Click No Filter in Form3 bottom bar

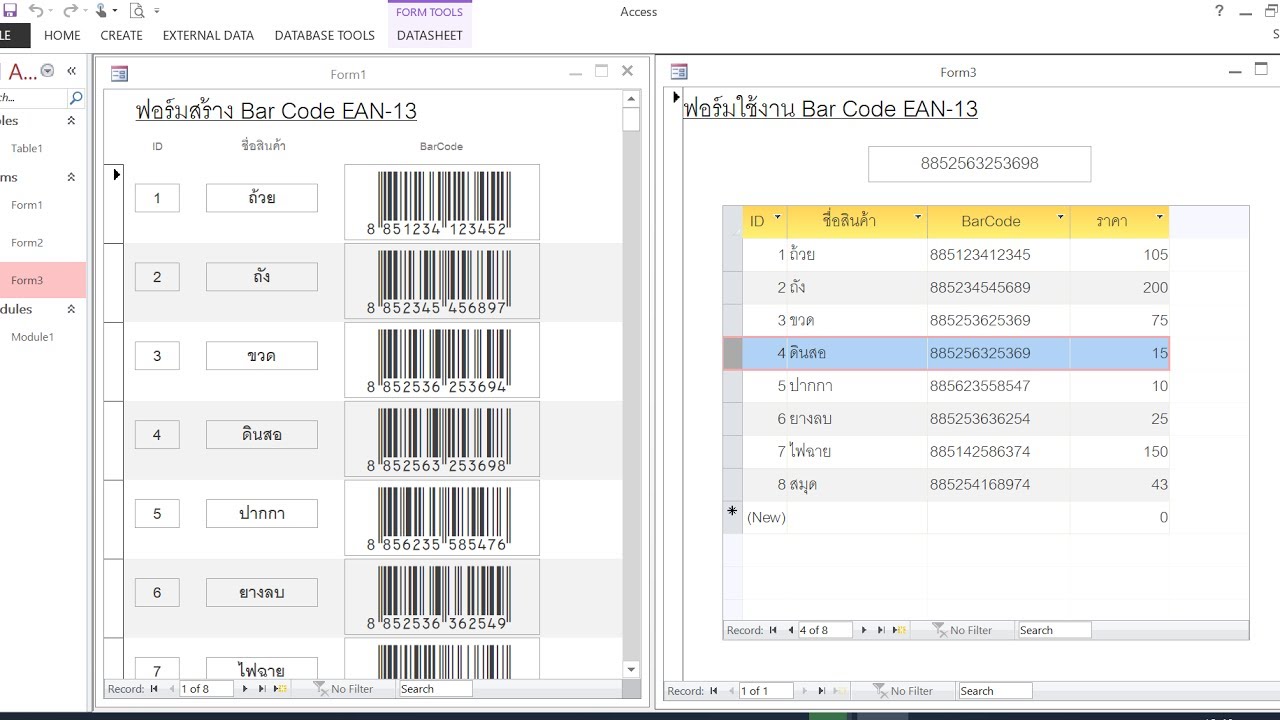tap(904, 691)
